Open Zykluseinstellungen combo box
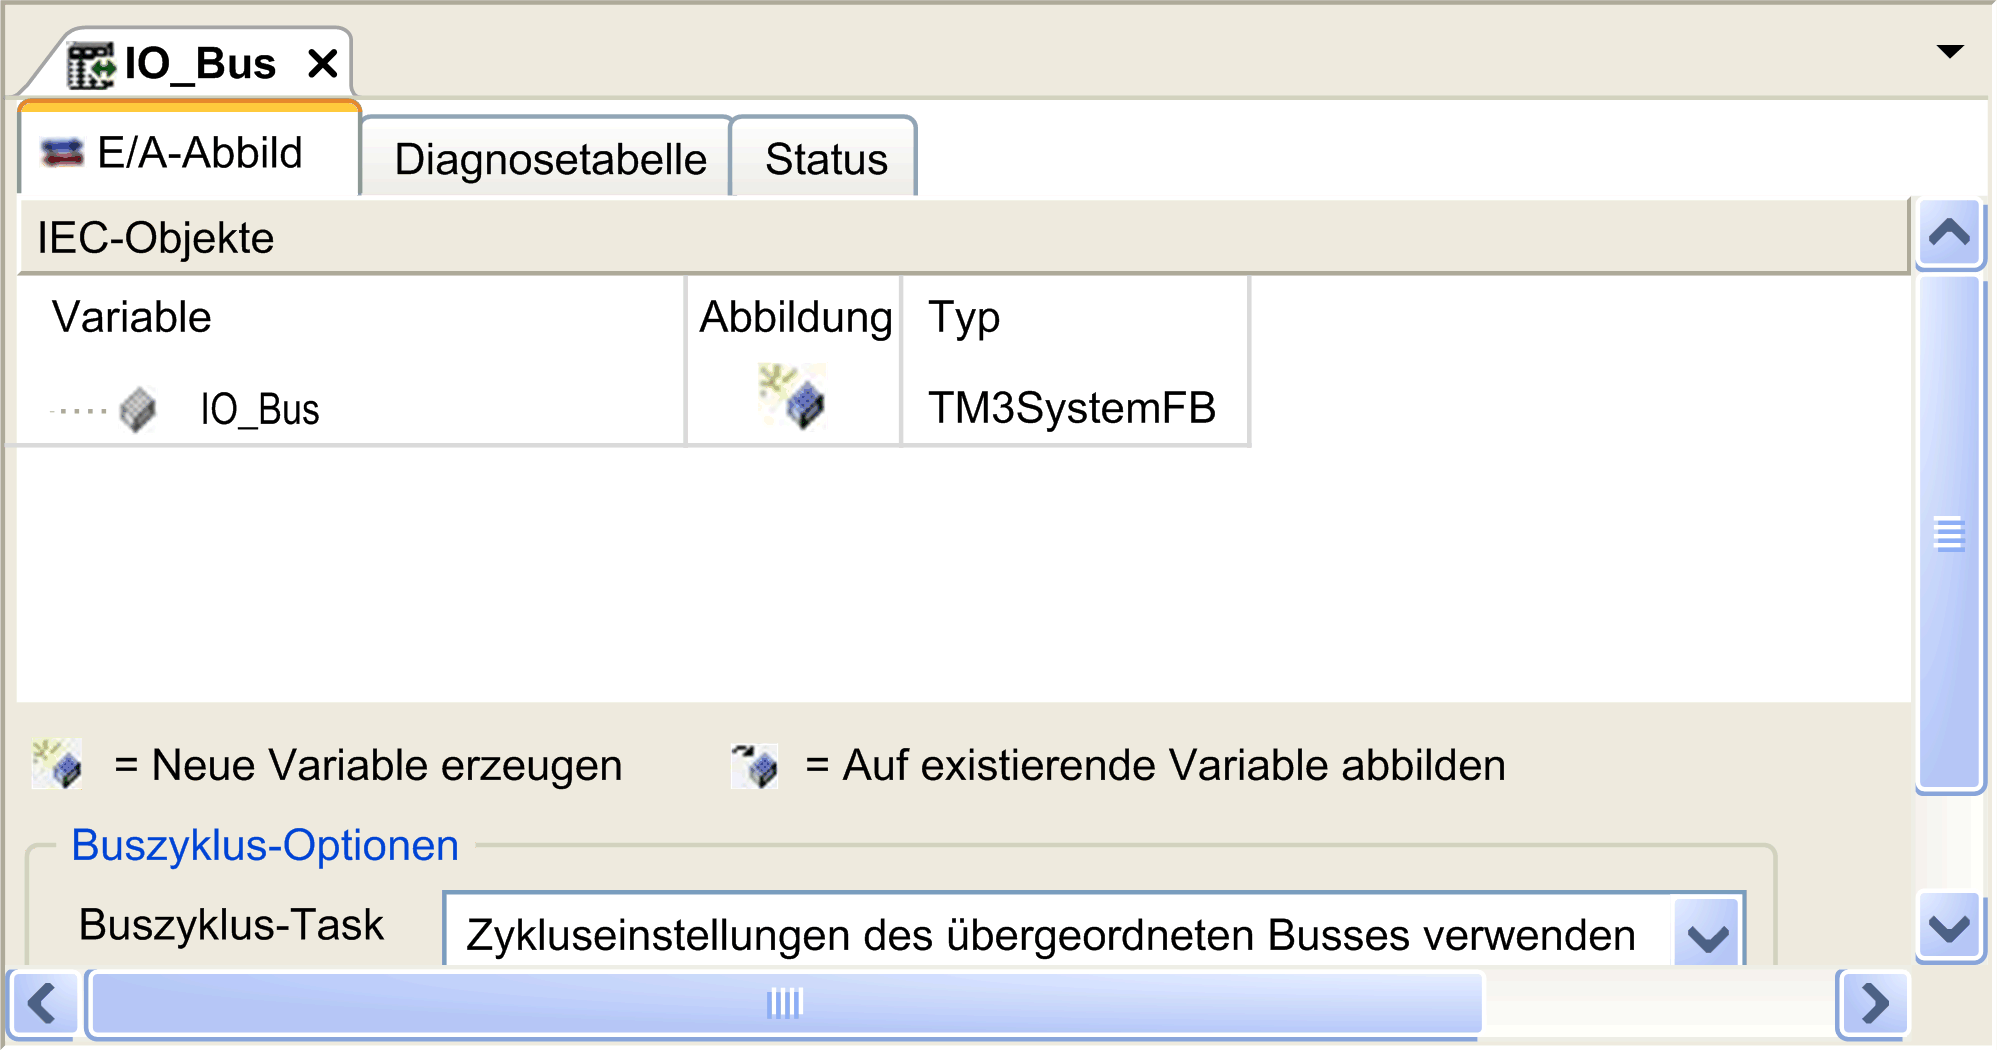Image resolution: width=1997 pixels, height=1050 pixels. coord(1094,932)
